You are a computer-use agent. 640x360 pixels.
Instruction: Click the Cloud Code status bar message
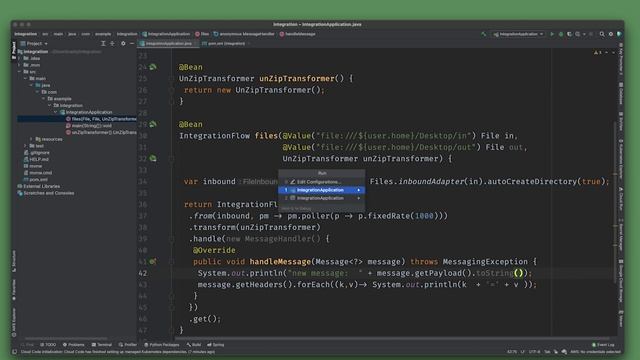tap(118, 352)
